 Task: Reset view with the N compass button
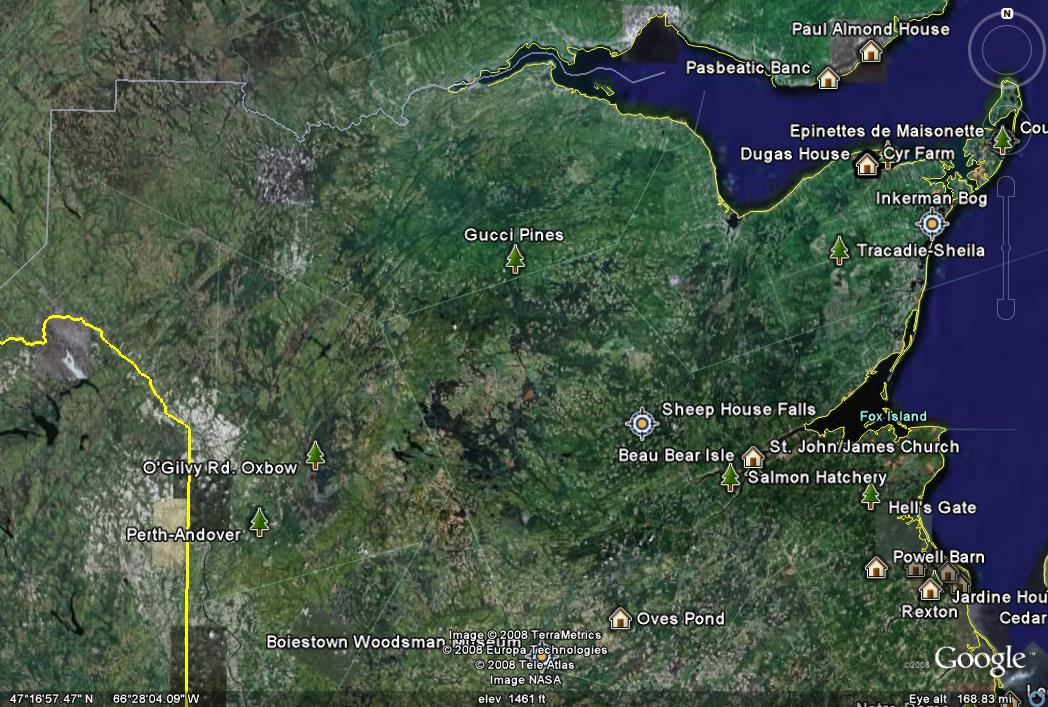(x=1006, y=14)
